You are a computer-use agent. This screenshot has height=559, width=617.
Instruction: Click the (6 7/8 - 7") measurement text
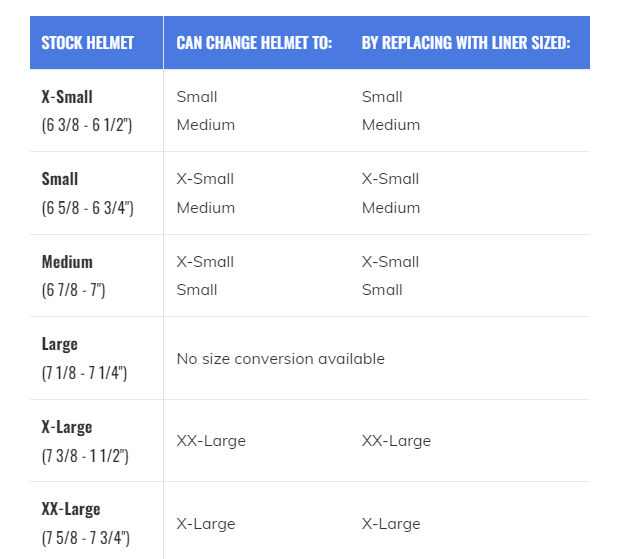coord(73,290)
